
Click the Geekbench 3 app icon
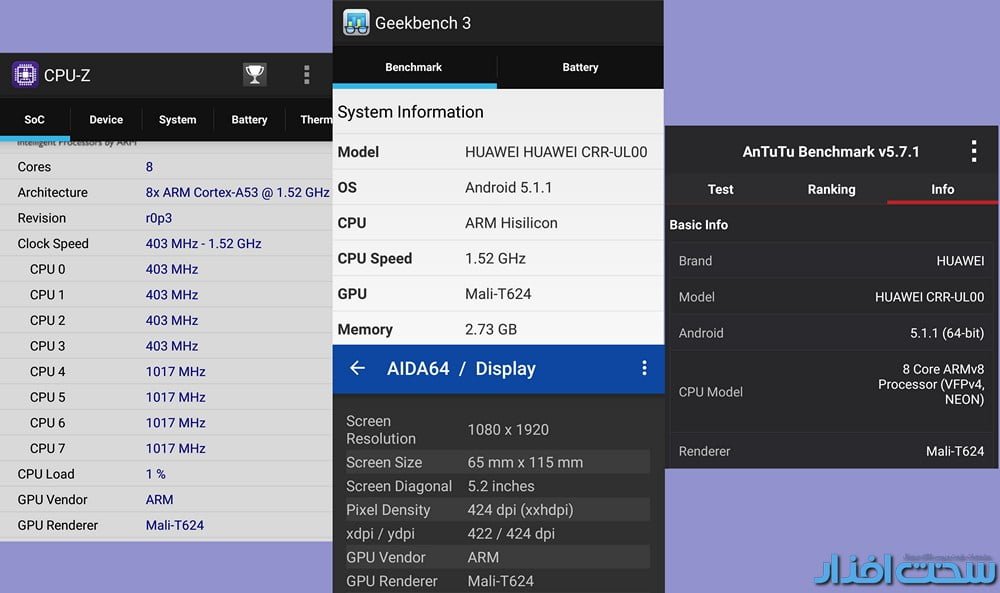(356, 23)
